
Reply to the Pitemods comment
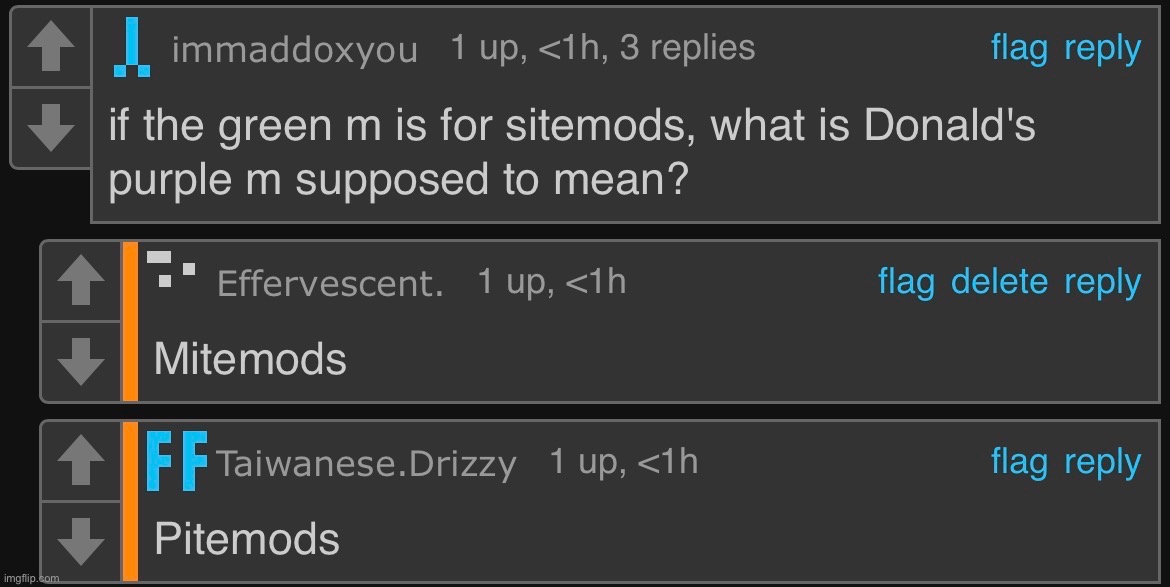point(1102,461)
